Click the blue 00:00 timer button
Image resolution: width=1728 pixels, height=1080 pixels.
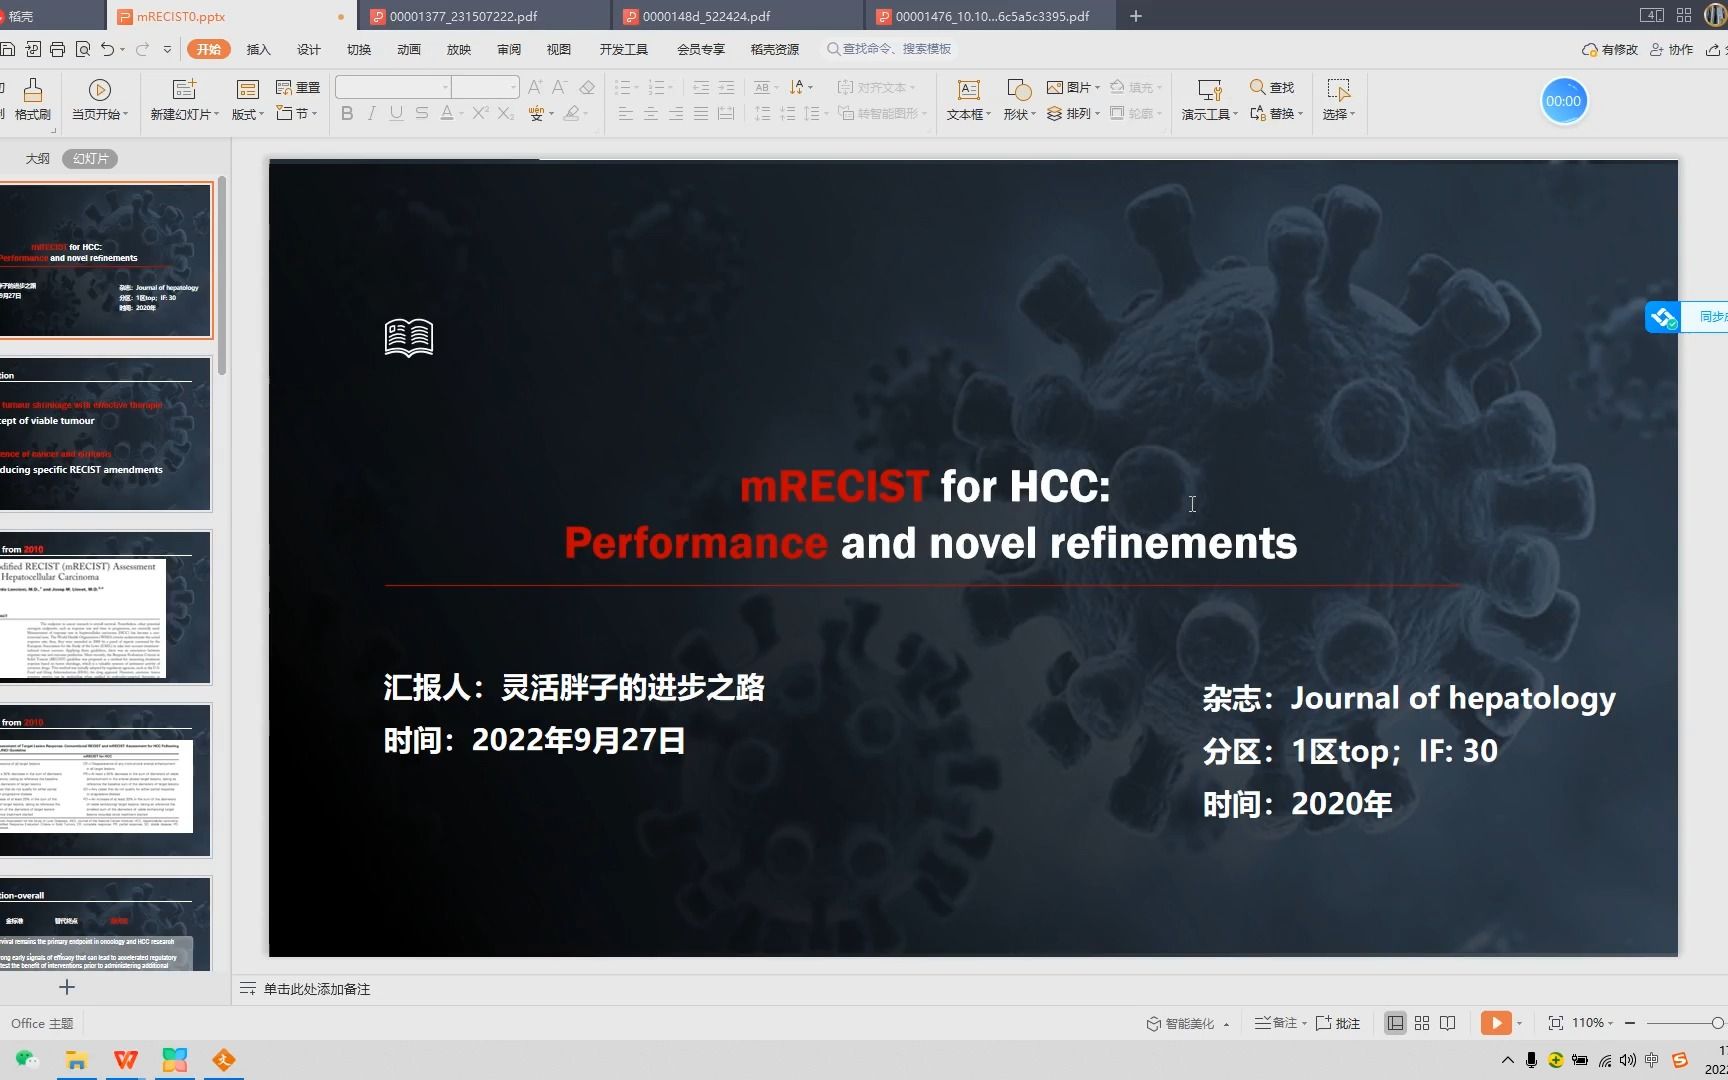(x=1564, y=101)
